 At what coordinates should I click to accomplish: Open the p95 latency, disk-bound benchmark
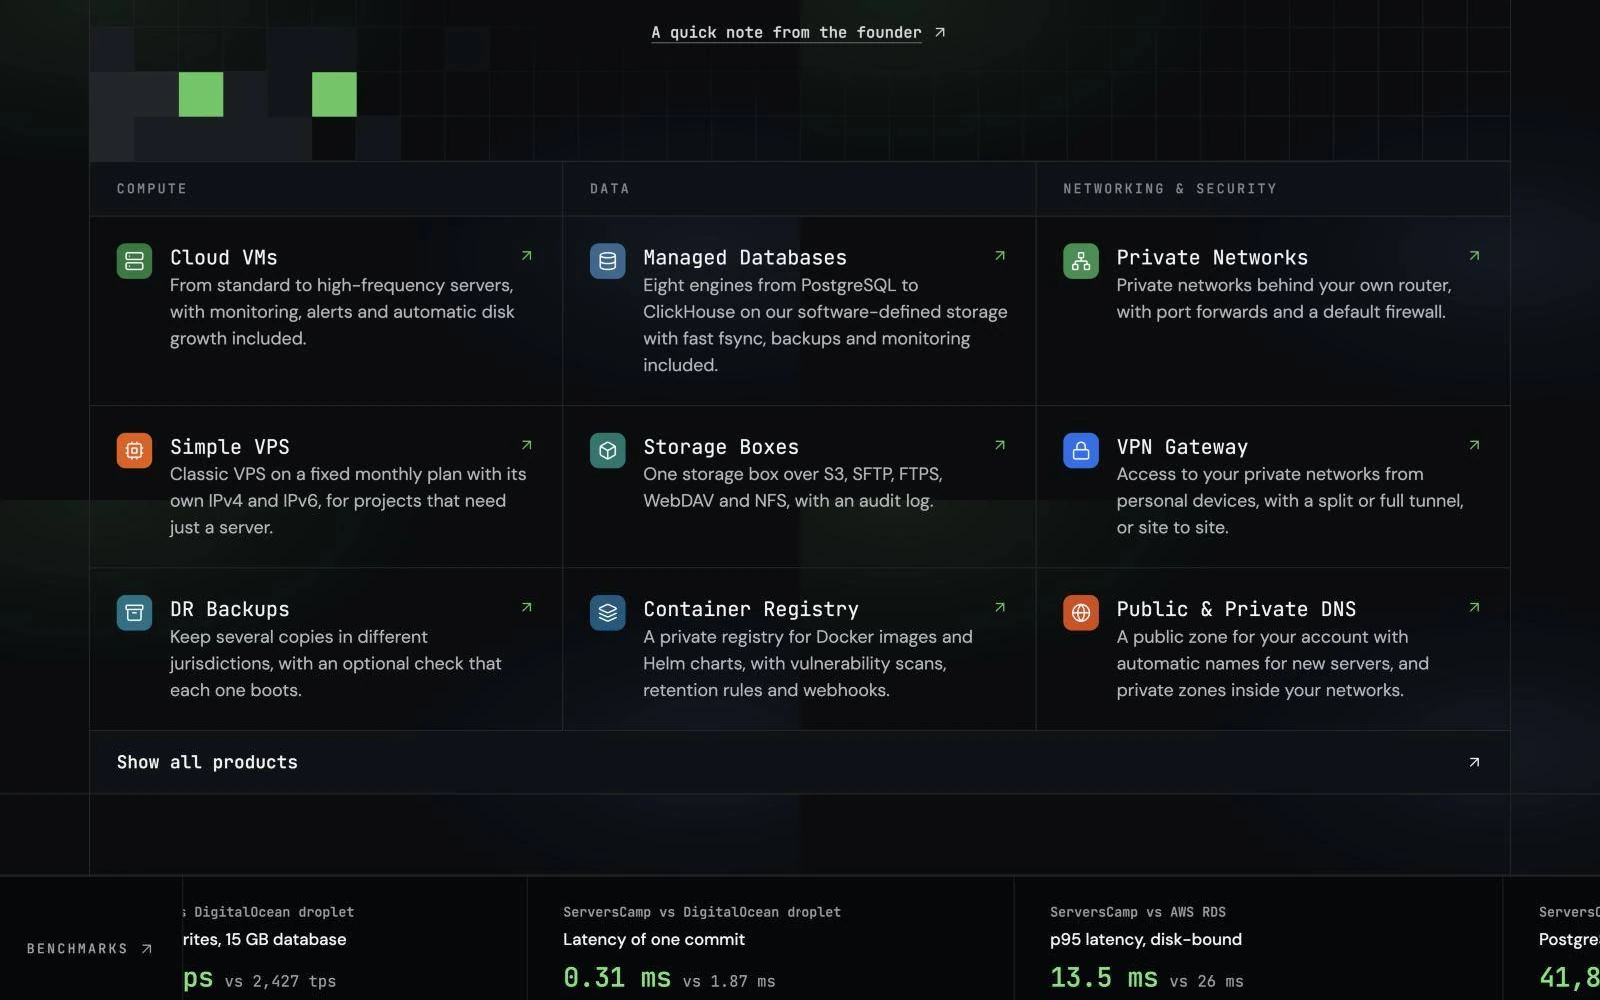(1146, 939)
